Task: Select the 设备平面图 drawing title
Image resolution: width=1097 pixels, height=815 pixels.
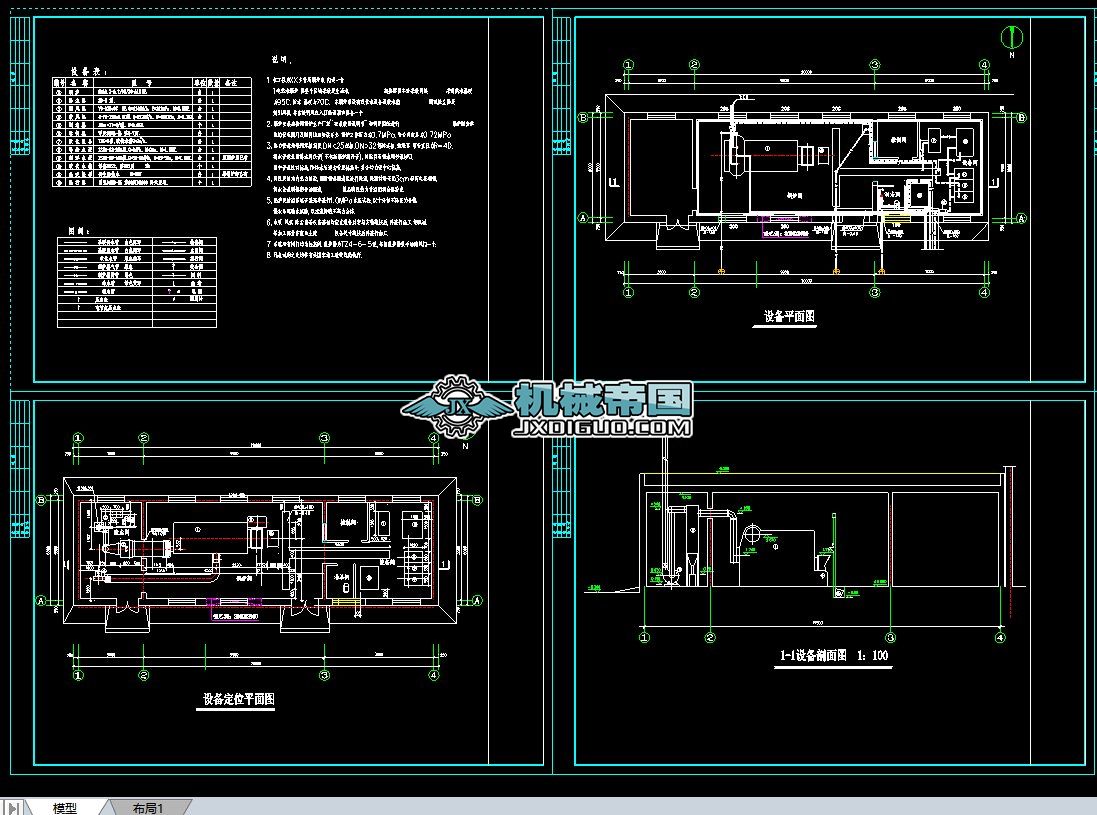Action: 788,316
